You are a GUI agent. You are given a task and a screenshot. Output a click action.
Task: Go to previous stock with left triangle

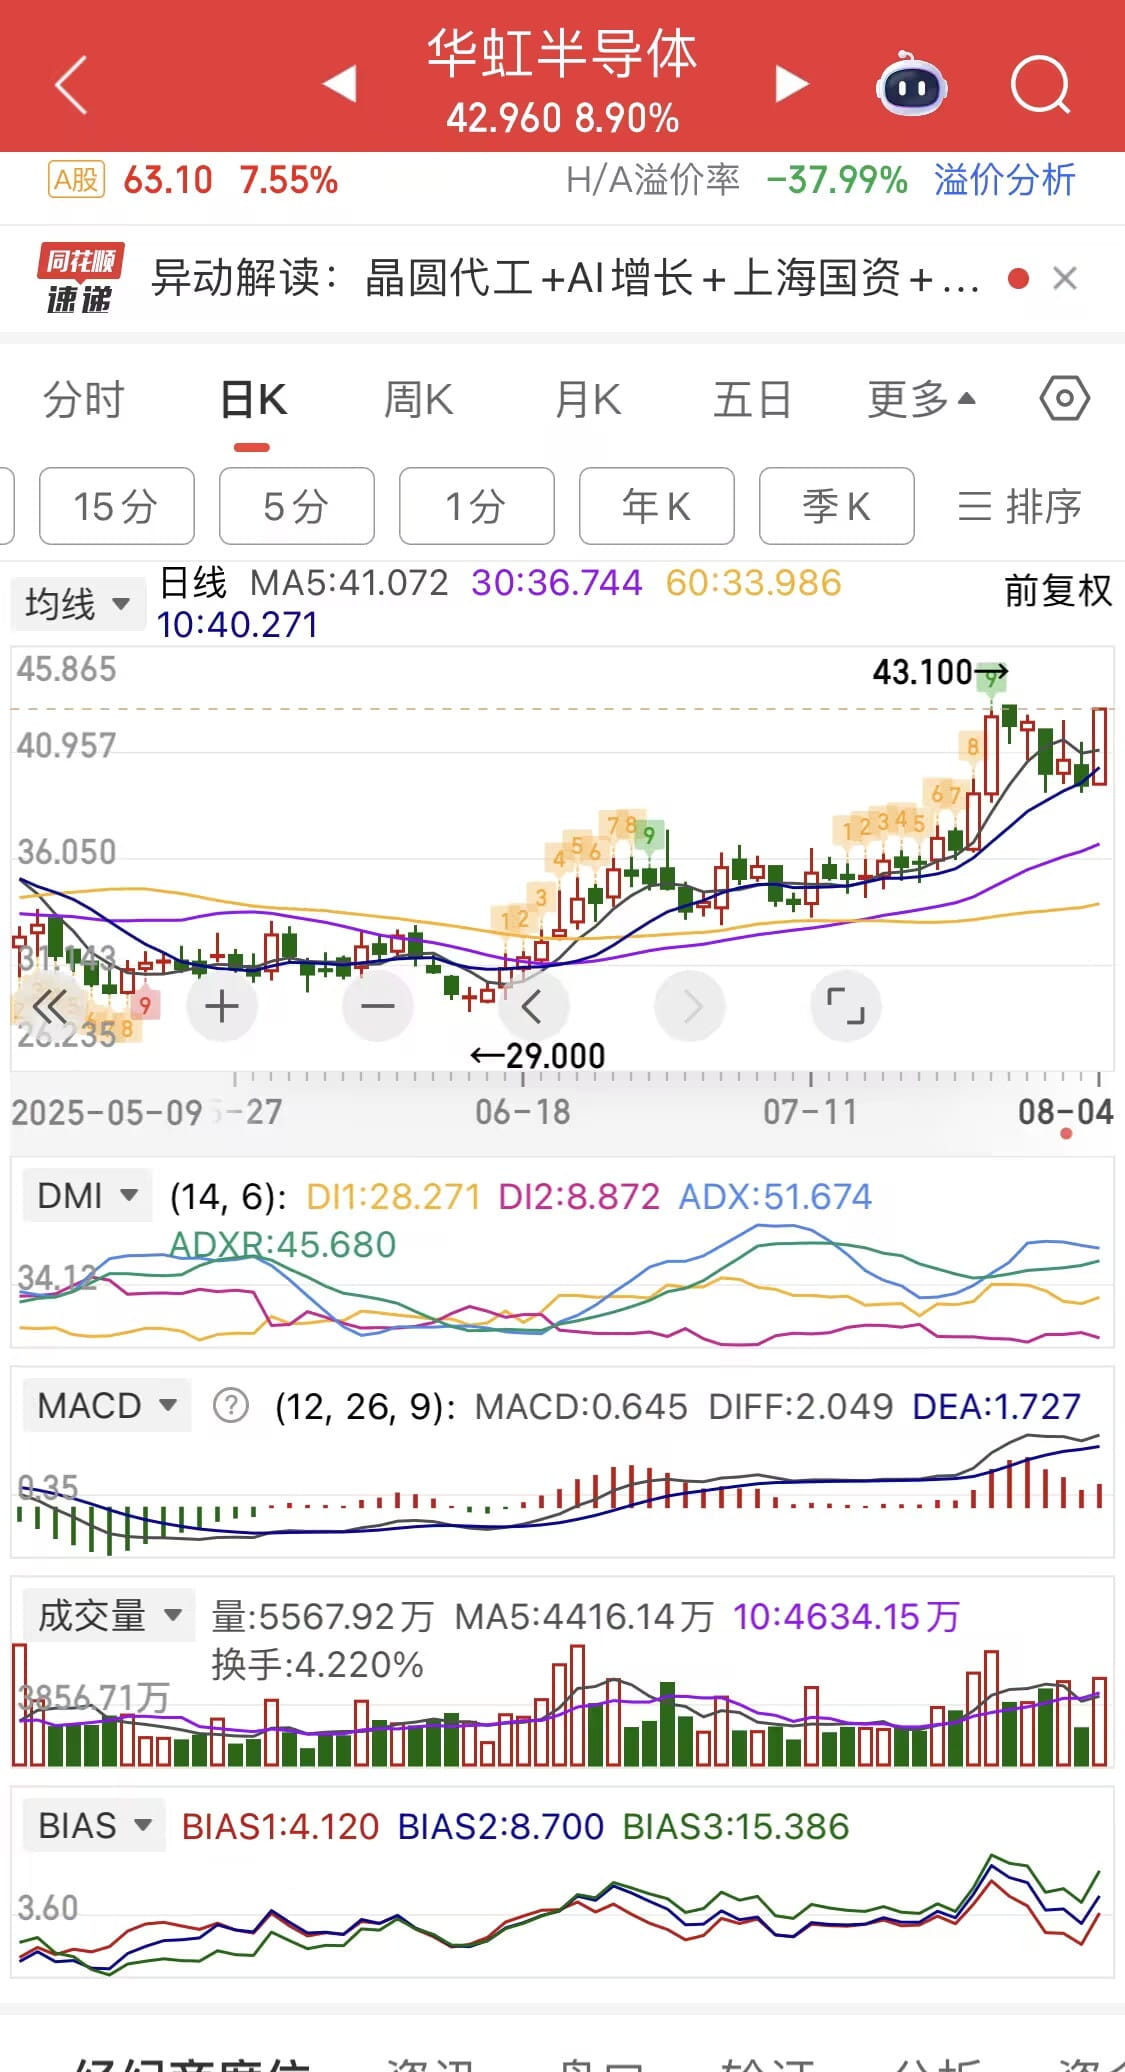340,84
